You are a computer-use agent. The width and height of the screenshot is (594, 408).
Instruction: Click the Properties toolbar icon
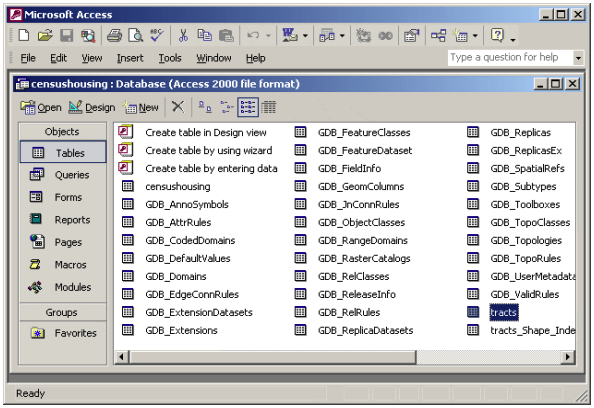[x=412, y=36]
